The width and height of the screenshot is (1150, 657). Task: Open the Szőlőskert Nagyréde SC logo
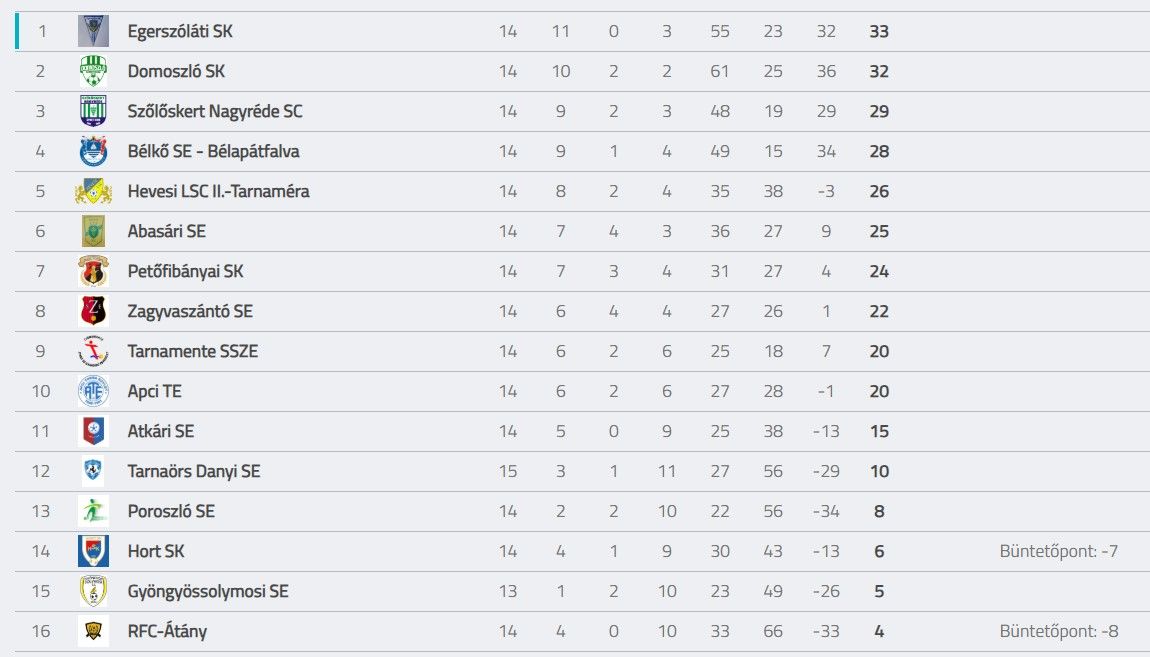[x=93, y=111]
